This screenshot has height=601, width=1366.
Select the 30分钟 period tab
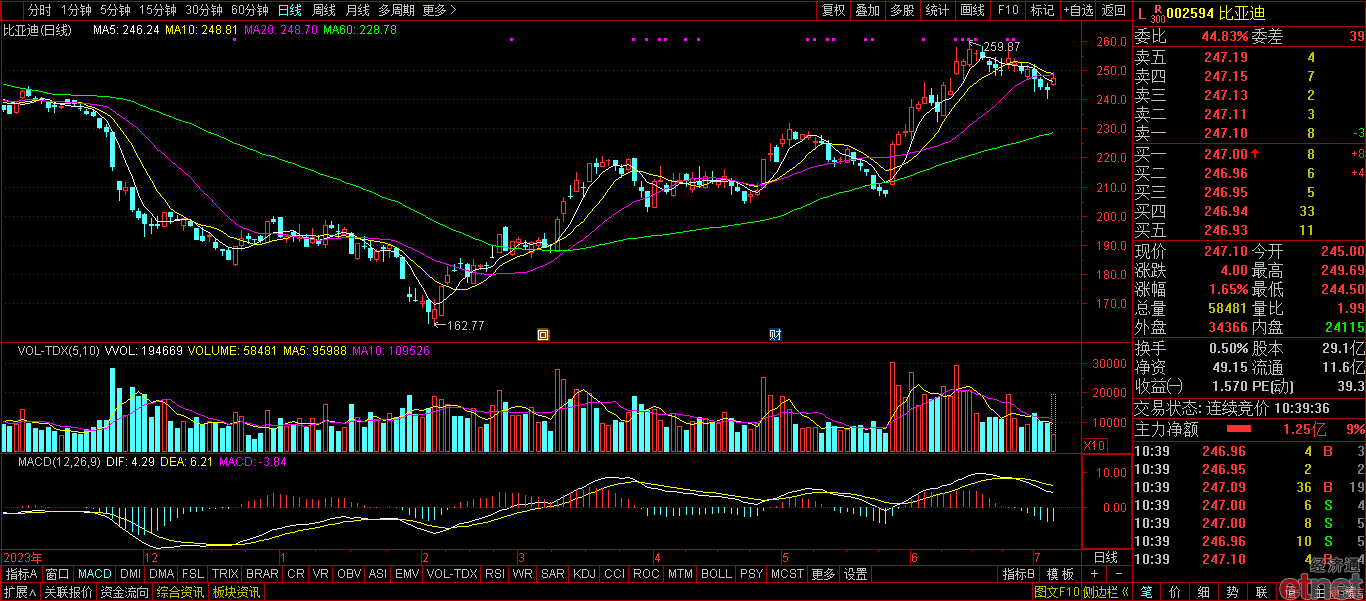(204, 10)
